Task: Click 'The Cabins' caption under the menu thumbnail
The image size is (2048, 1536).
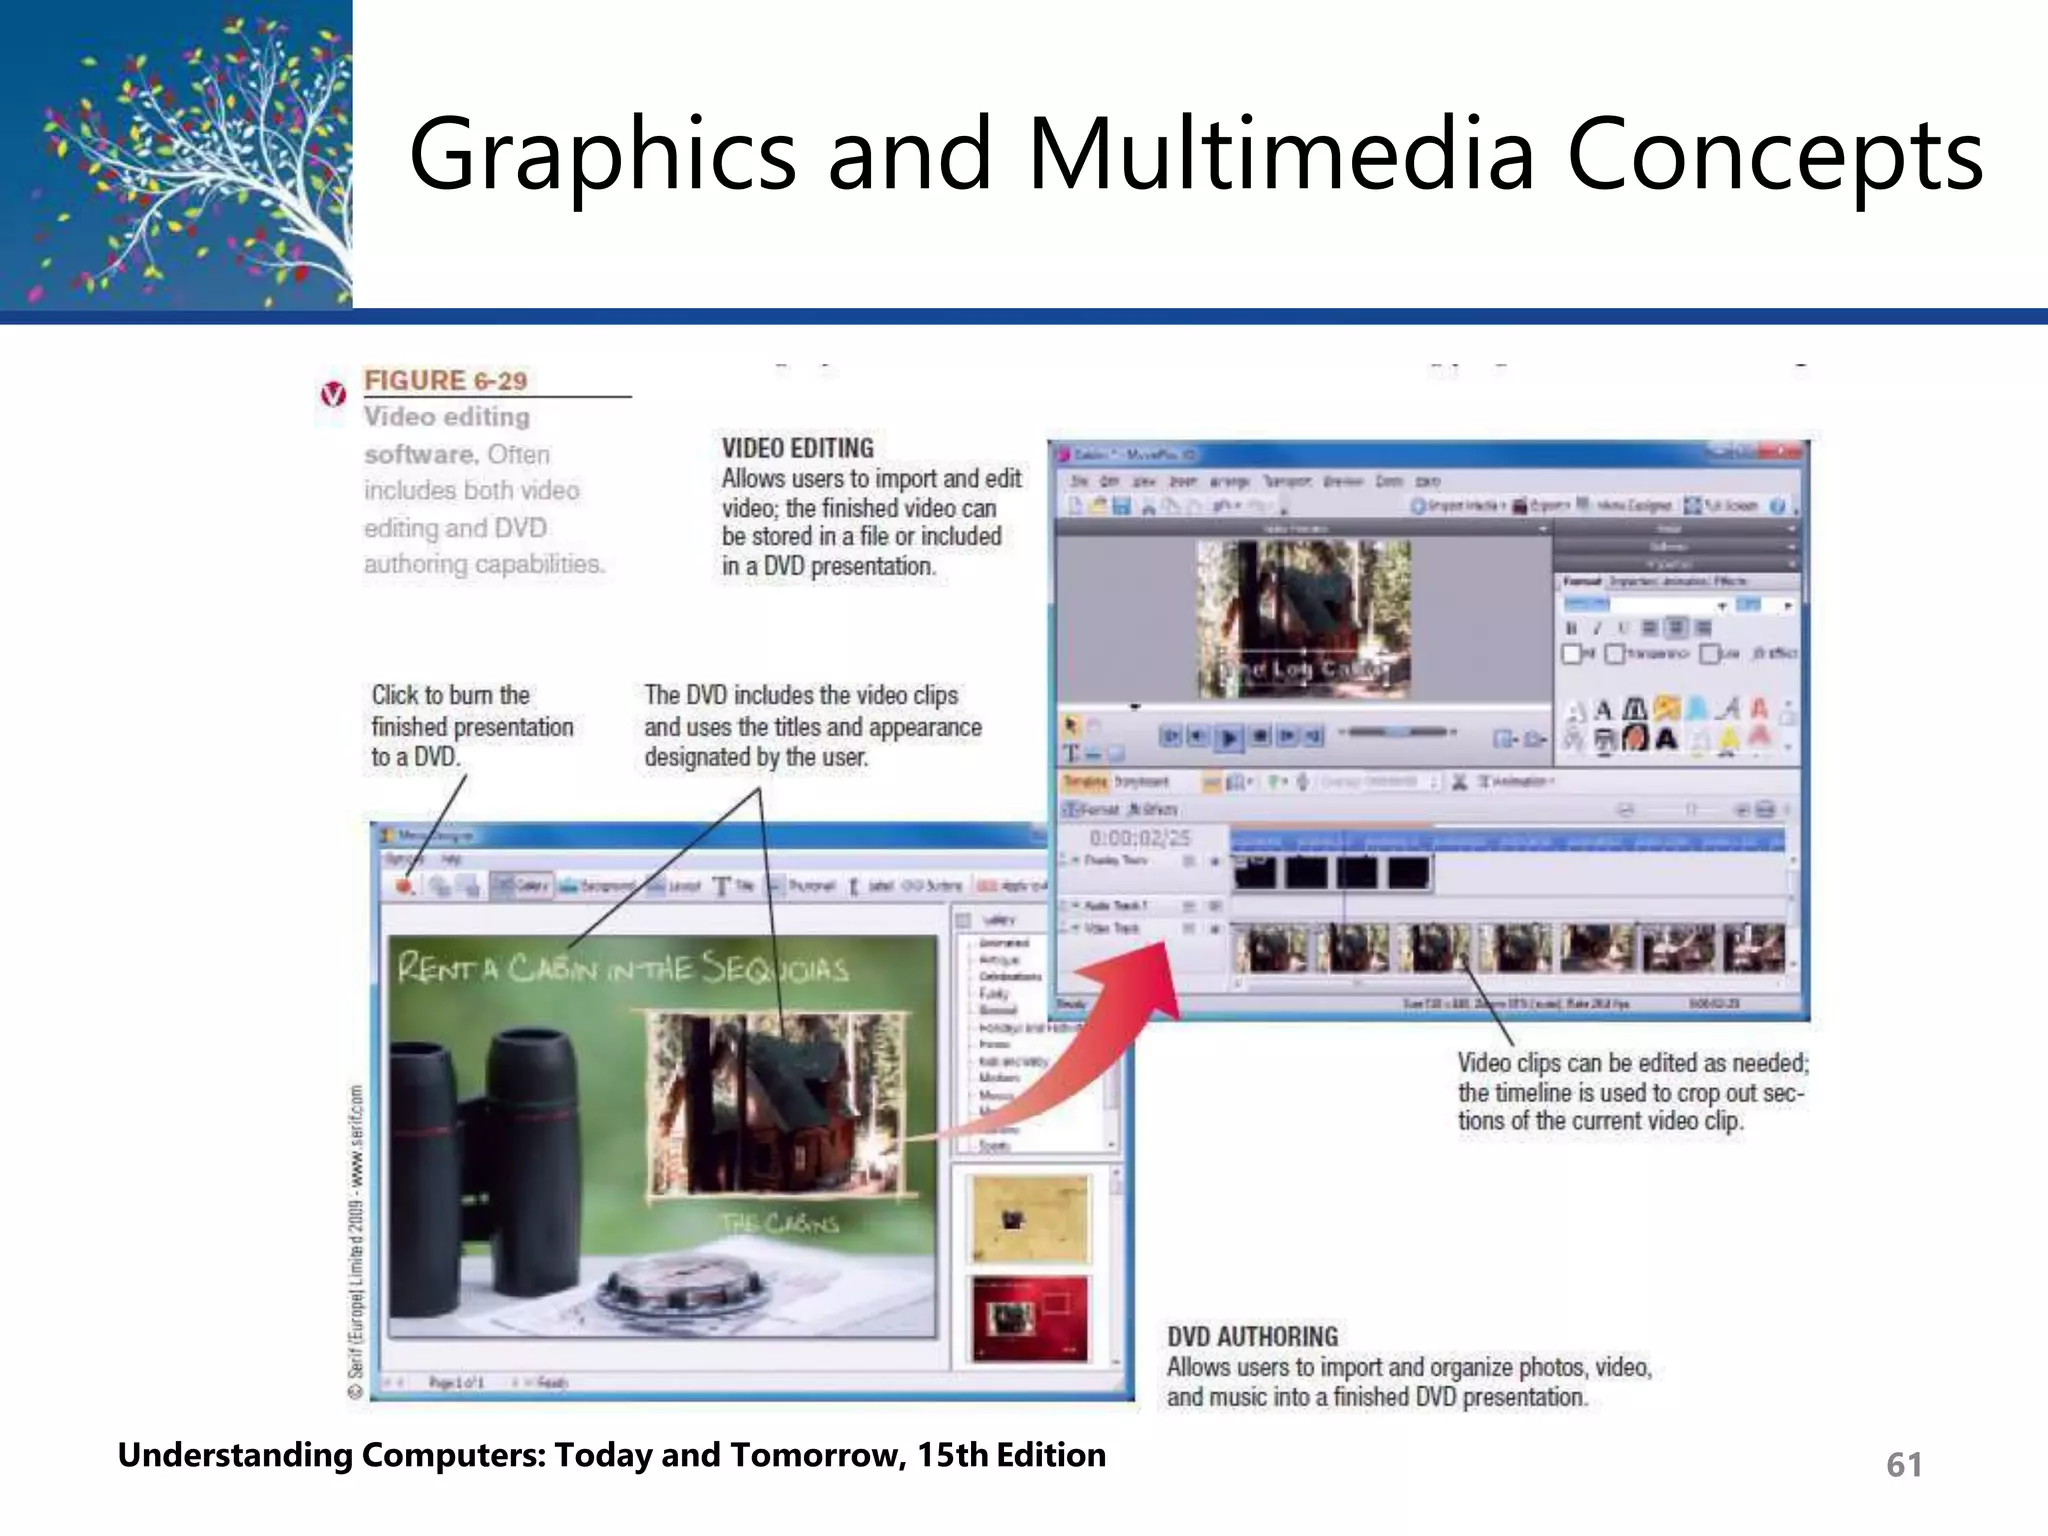Action: point(781,1222)
